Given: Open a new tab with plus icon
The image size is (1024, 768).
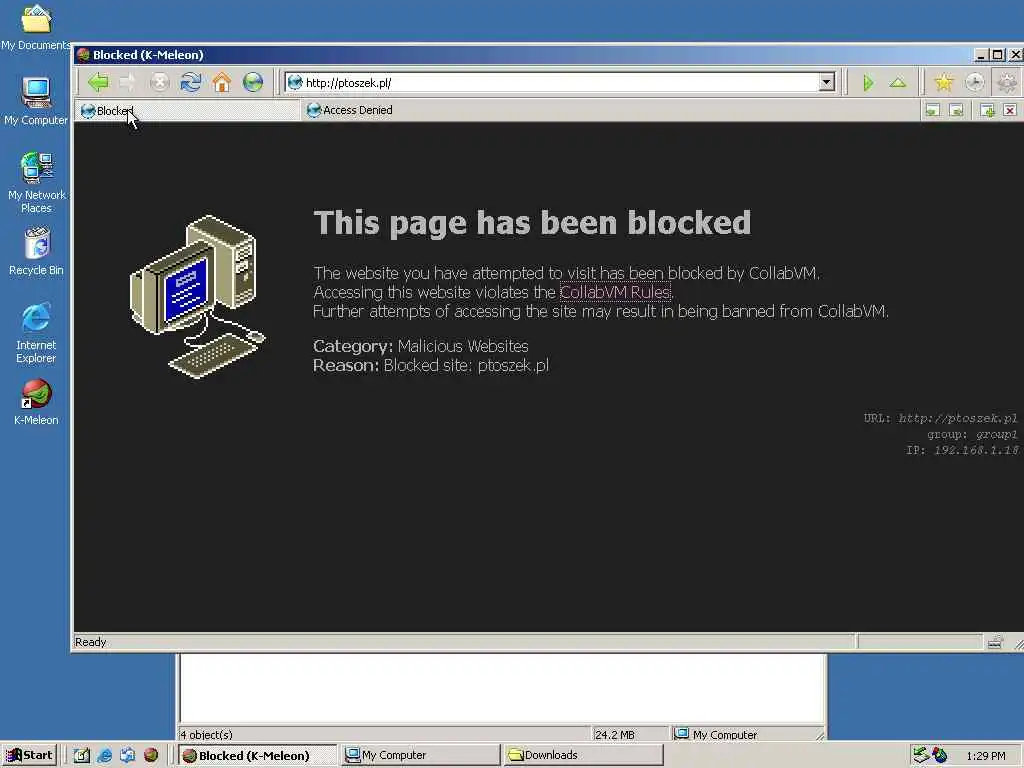Looking at the screenshot, I should [987, 110].
